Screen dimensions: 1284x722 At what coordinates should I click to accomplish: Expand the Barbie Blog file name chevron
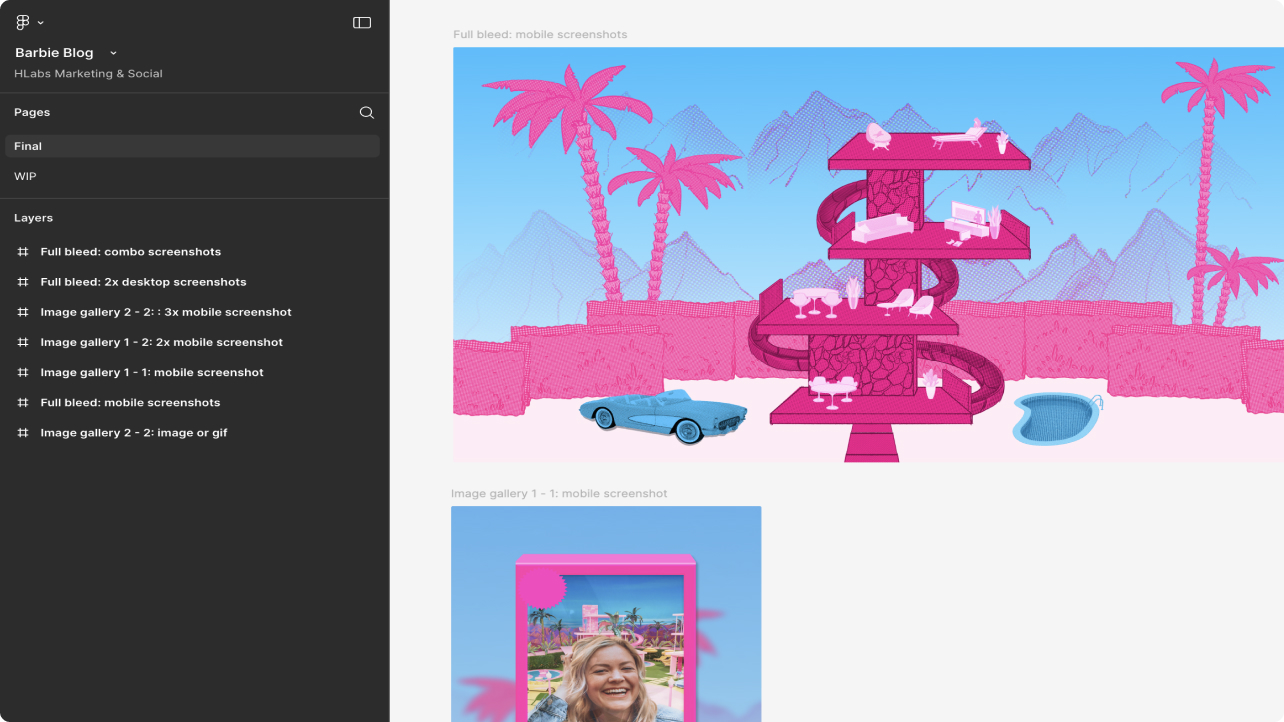coord(113,53)
